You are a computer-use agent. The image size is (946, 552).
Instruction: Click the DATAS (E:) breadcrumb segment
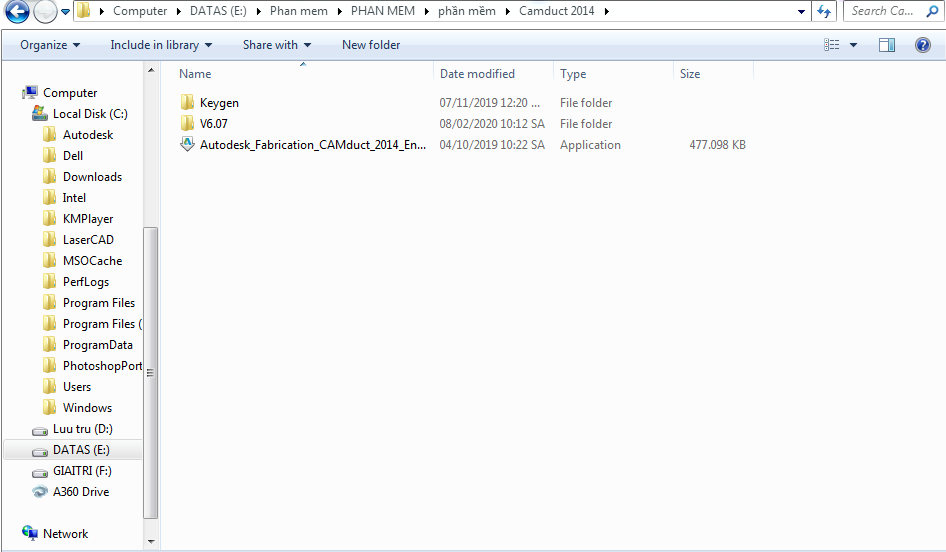coord(218,11)
